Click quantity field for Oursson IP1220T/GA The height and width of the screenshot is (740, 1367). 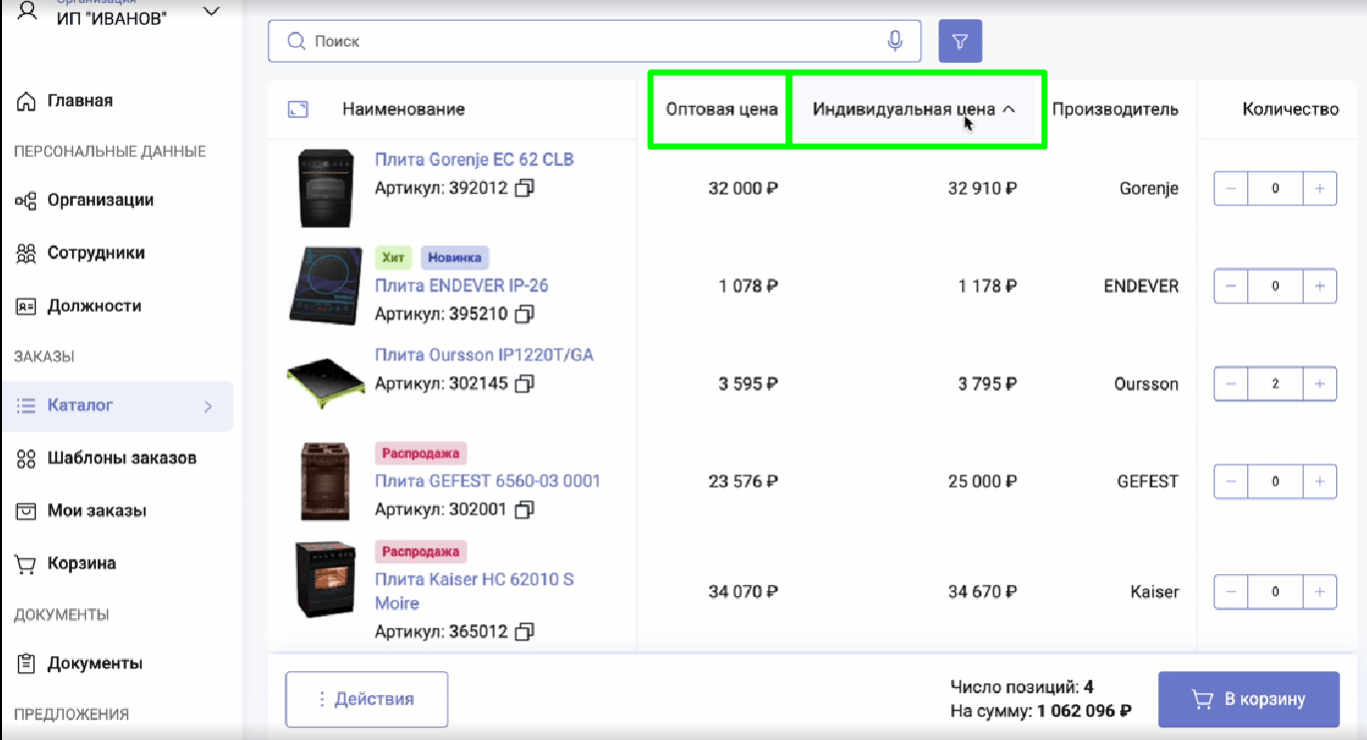(1275, 384)
